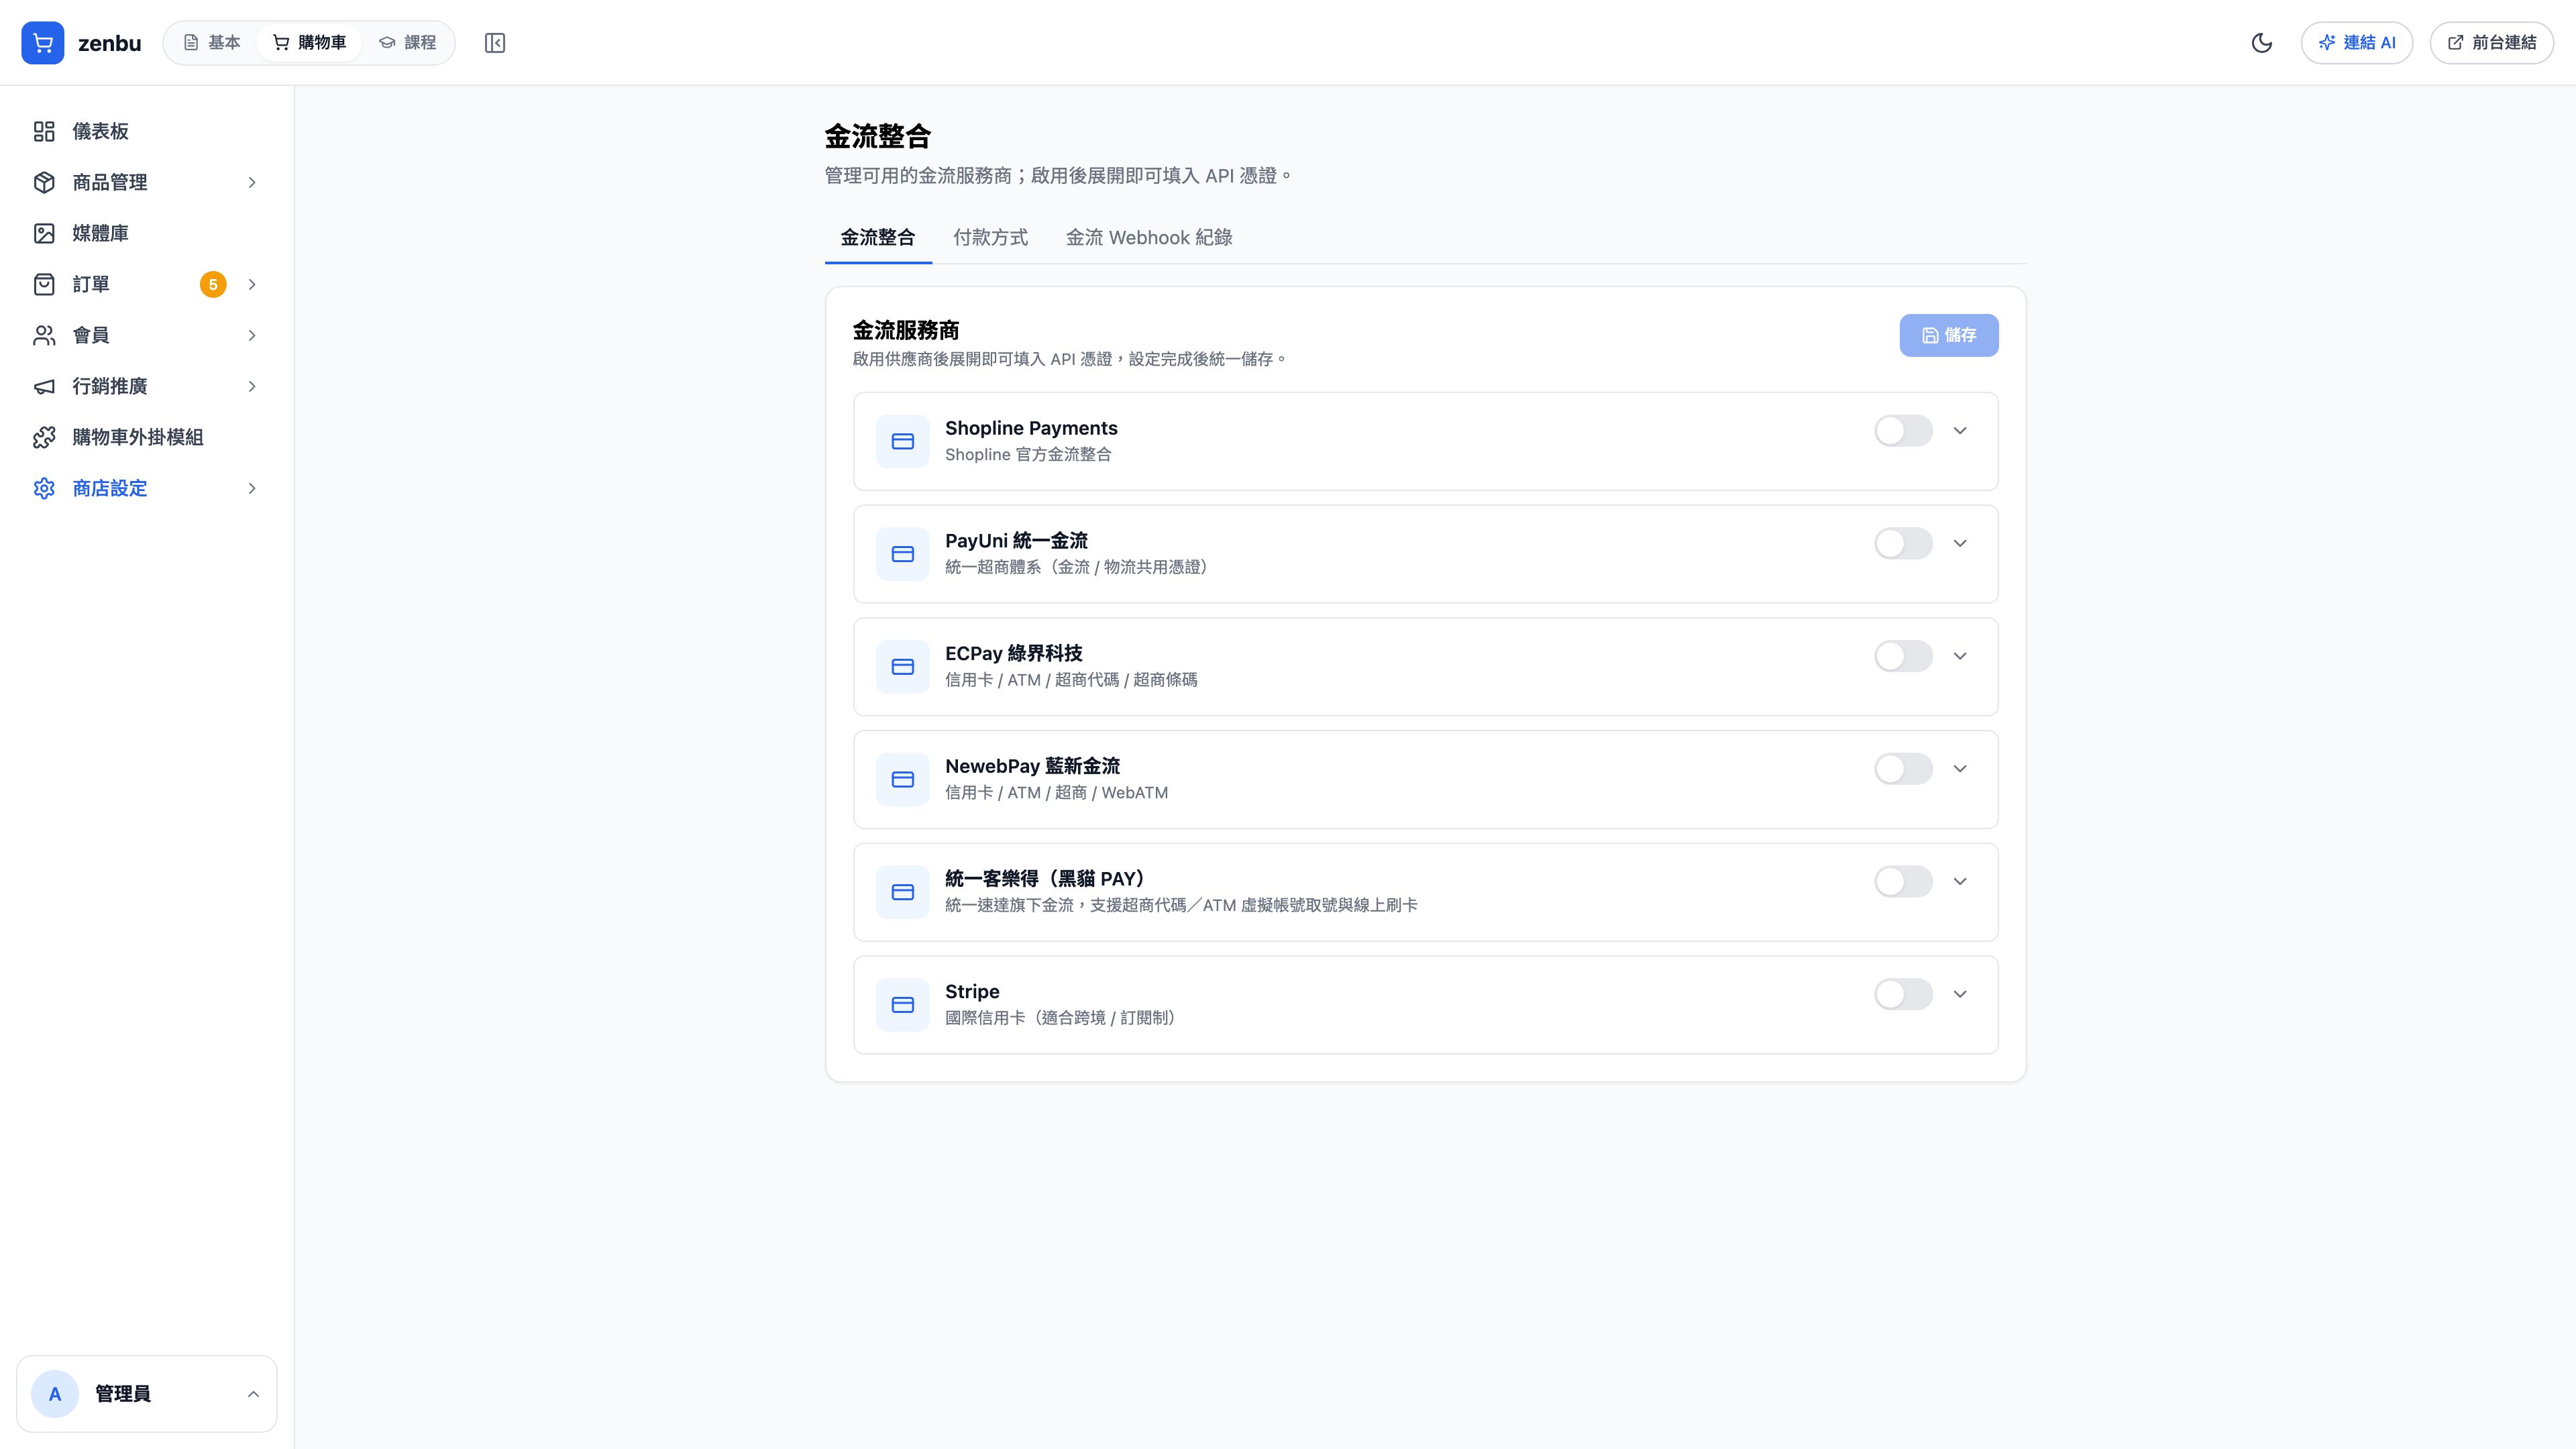Viewport: 2576px width, 1449px height.
Task: Enable the 統一客樂得 黑貓 PAY toggle
Action: (x=1904, y=882)
